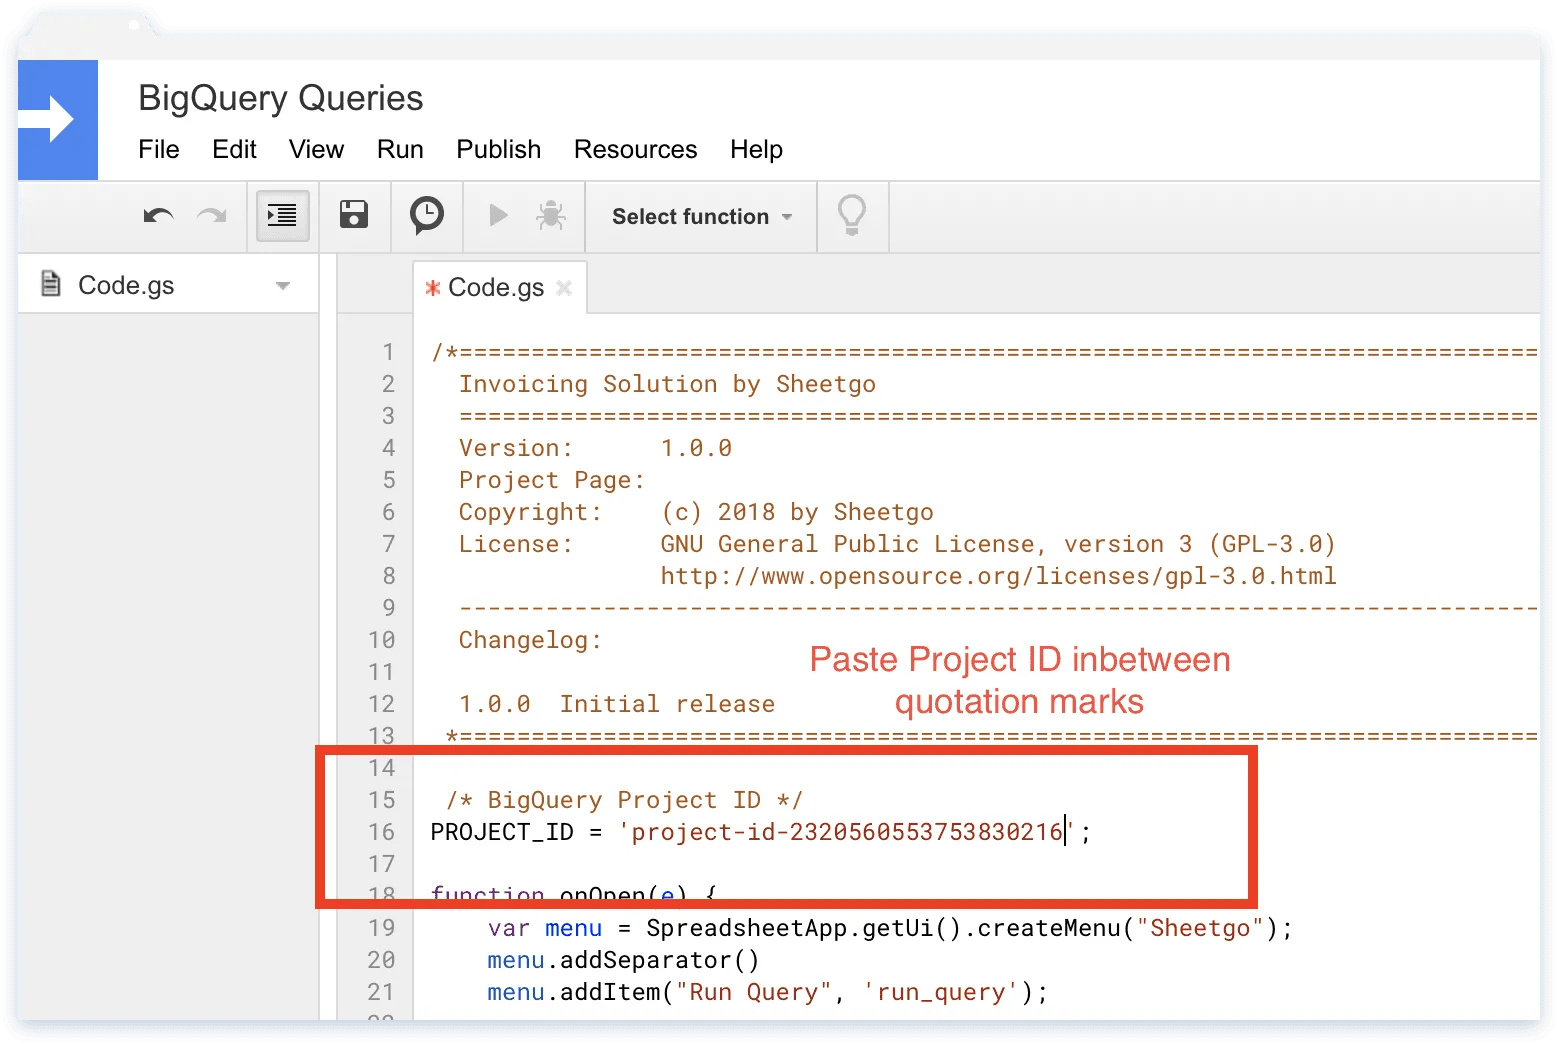Open the Publish menu
This screenshot has height=1044, width=1558.
498,149
